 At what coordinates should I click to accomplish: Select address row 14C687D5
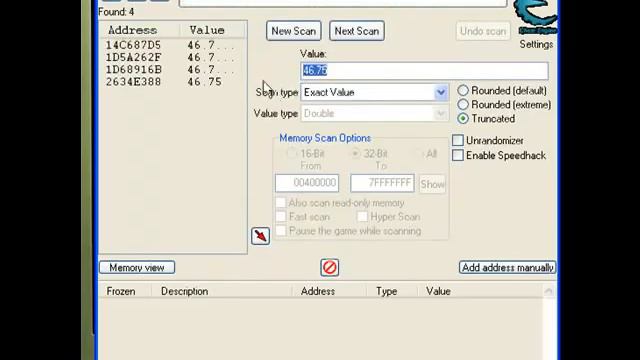pyautogui.click(x=173, y=45)
